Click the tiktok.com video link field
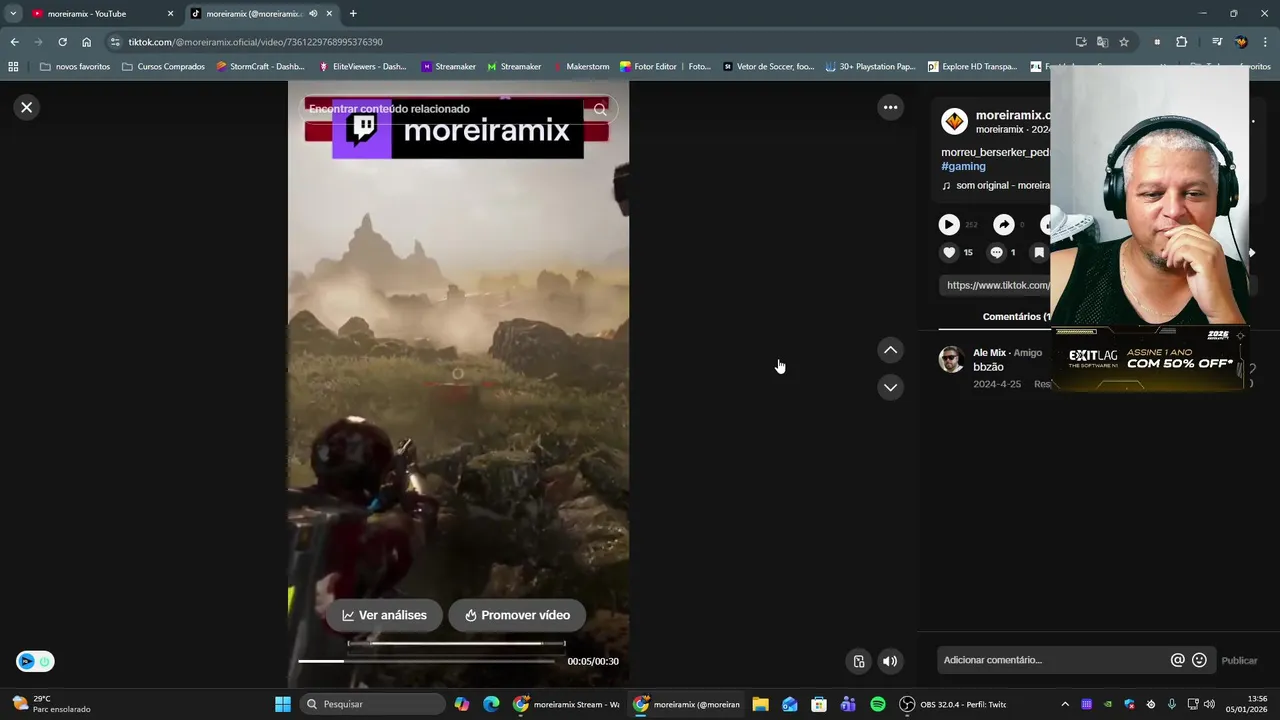Viewport: 1280px width, 720px height. coord(994,285)
